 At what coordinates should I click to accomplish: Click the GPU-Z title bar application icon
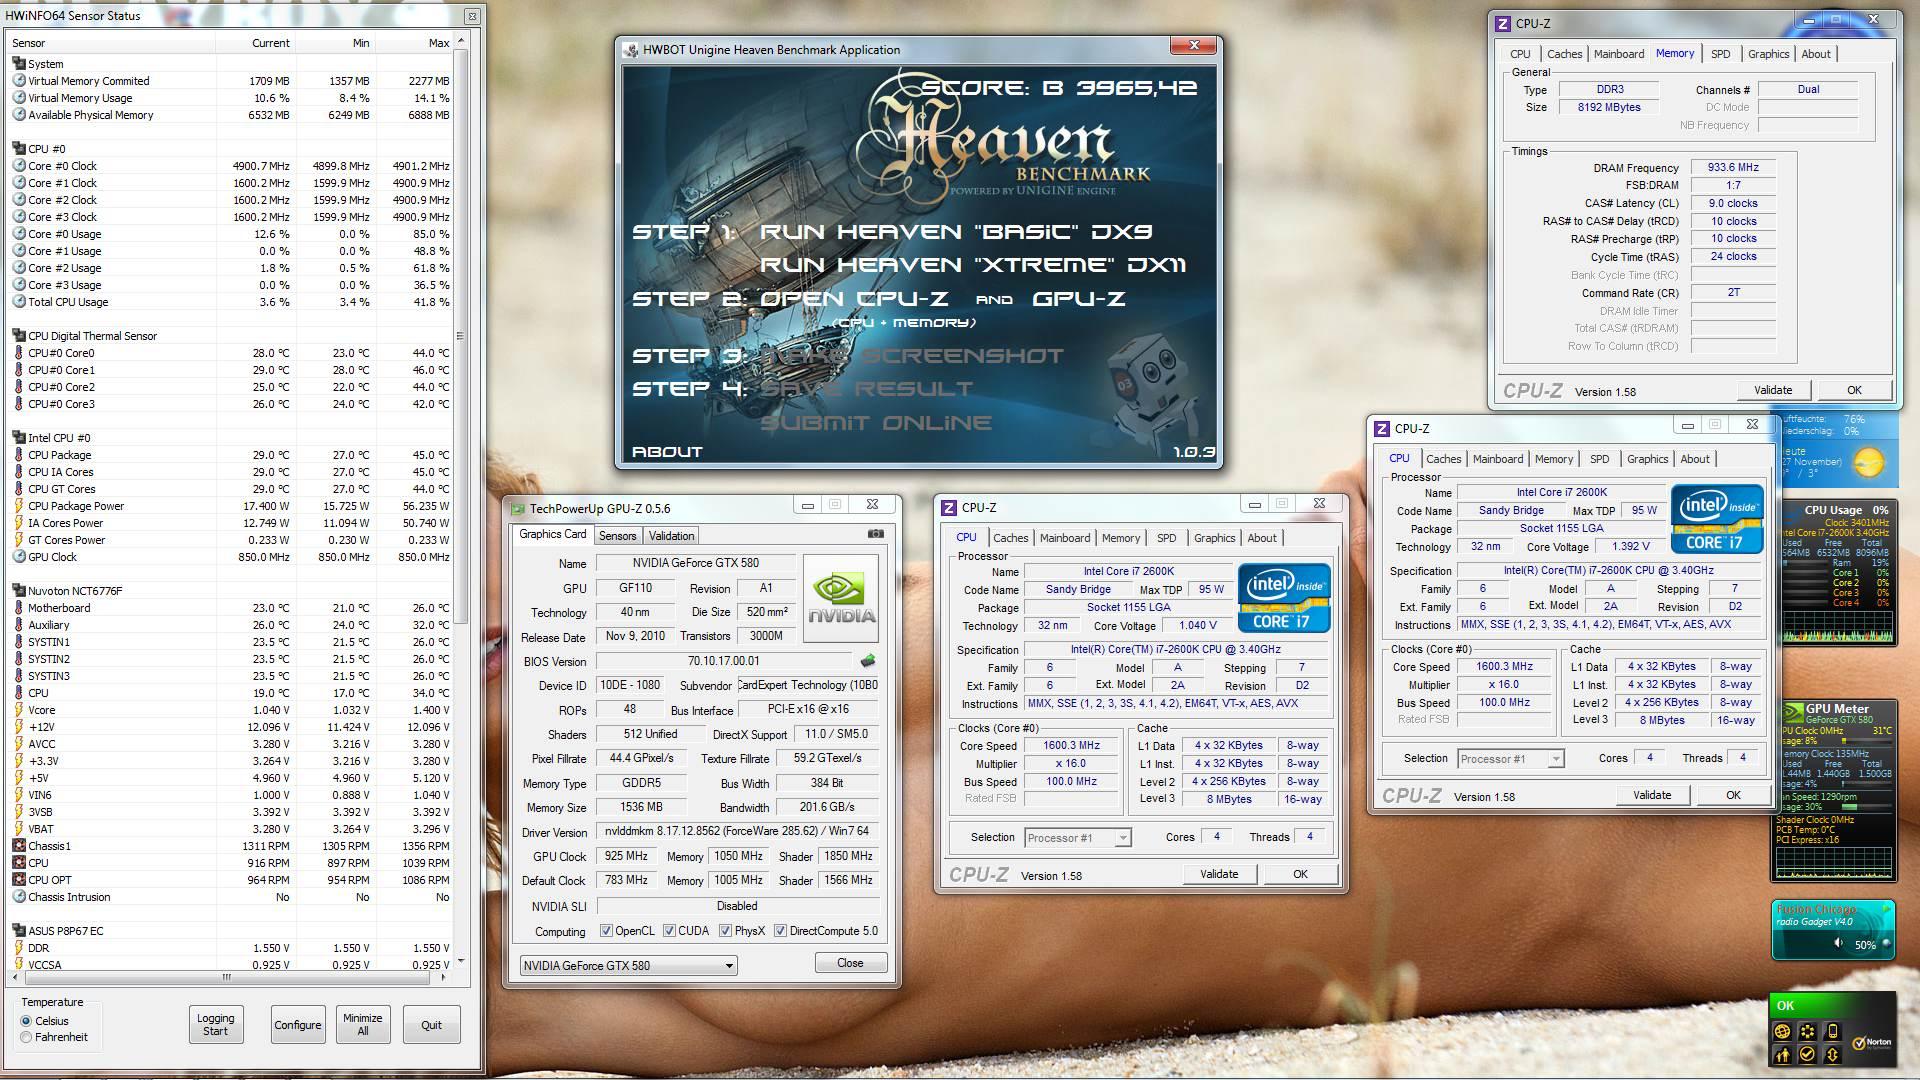click(x=518, y=509)
